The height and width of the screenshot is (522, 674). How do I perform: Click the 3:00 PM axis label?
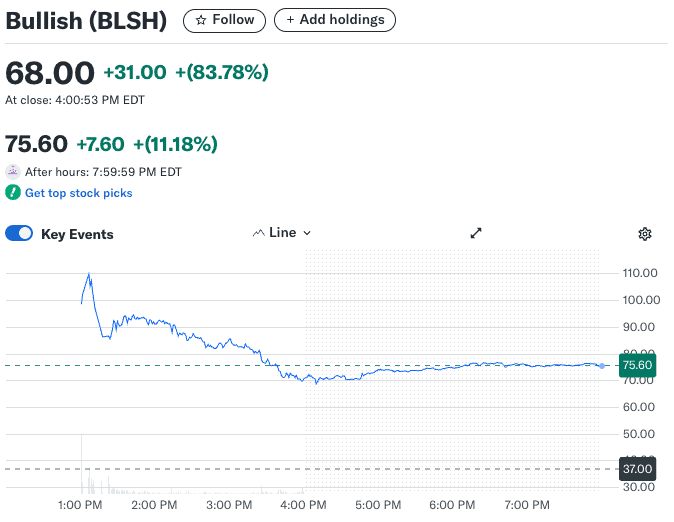click(x=229, y=505)
